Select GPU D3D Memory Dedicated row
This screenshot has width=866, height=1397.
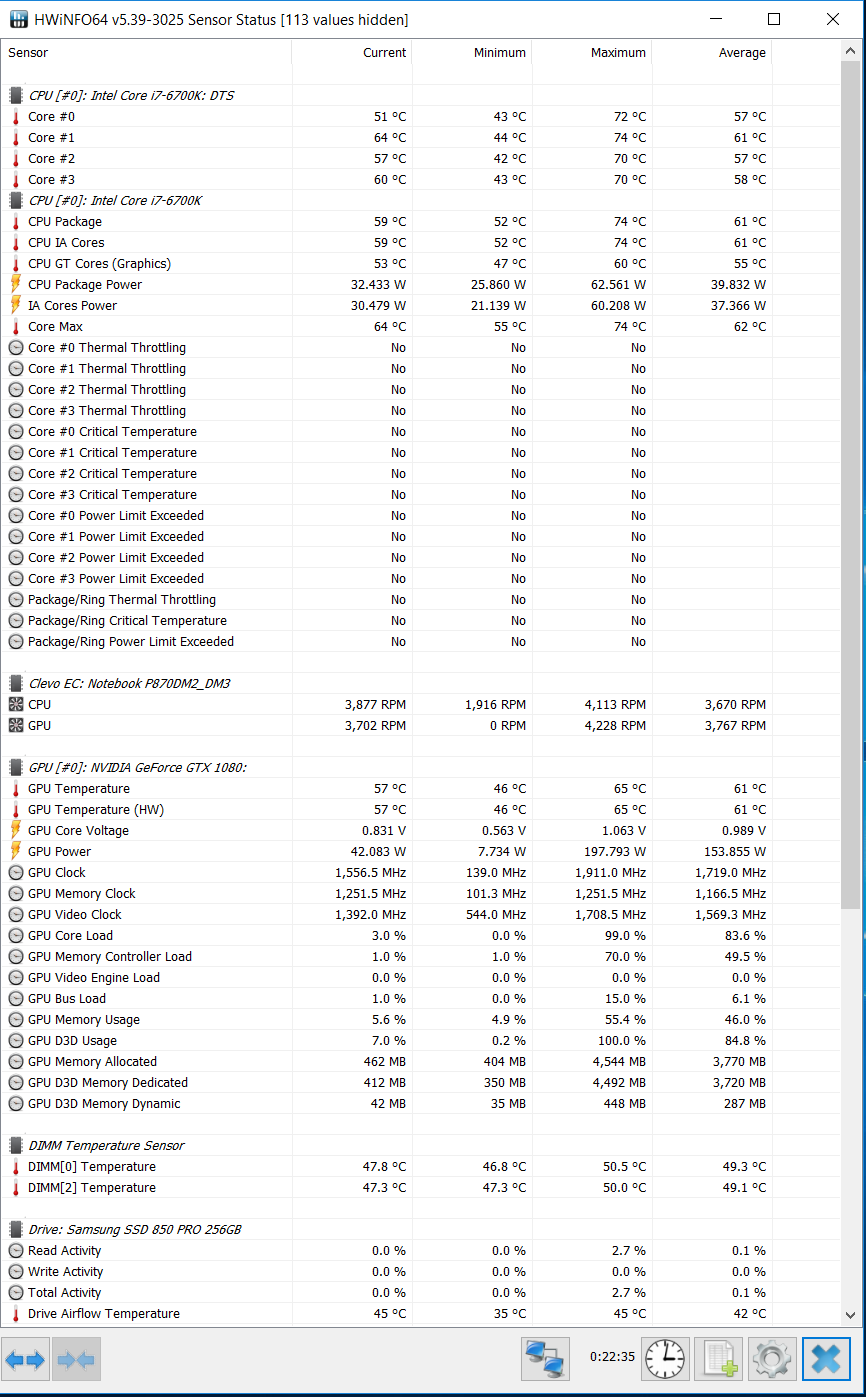pos(421,1083)
